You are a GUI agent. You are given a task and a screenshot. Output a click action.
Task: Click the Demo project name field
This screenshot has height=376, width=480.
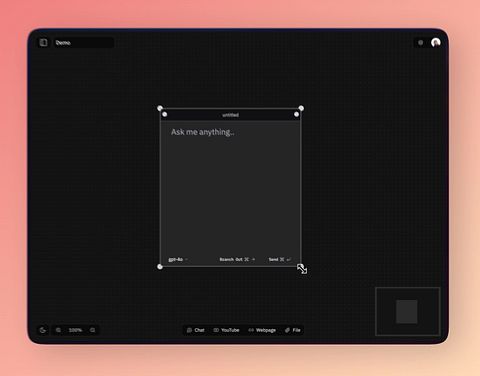[x=84, y=43]
